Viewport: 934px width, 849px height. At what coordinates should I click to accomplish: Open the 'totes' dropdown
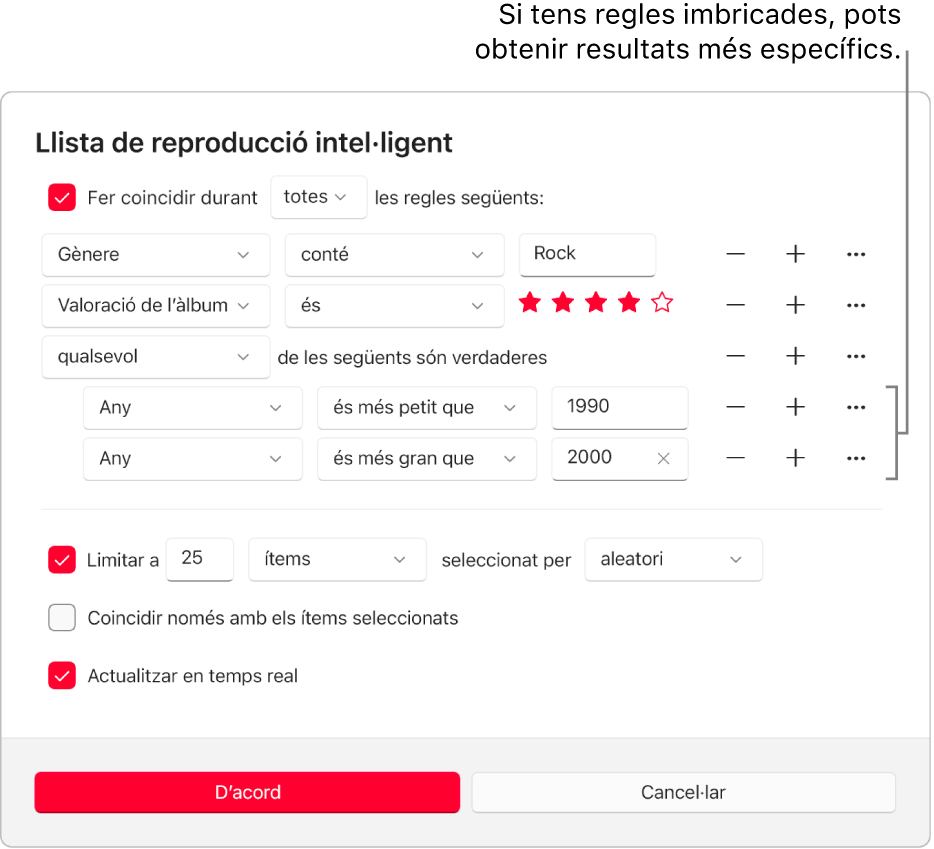318,197
